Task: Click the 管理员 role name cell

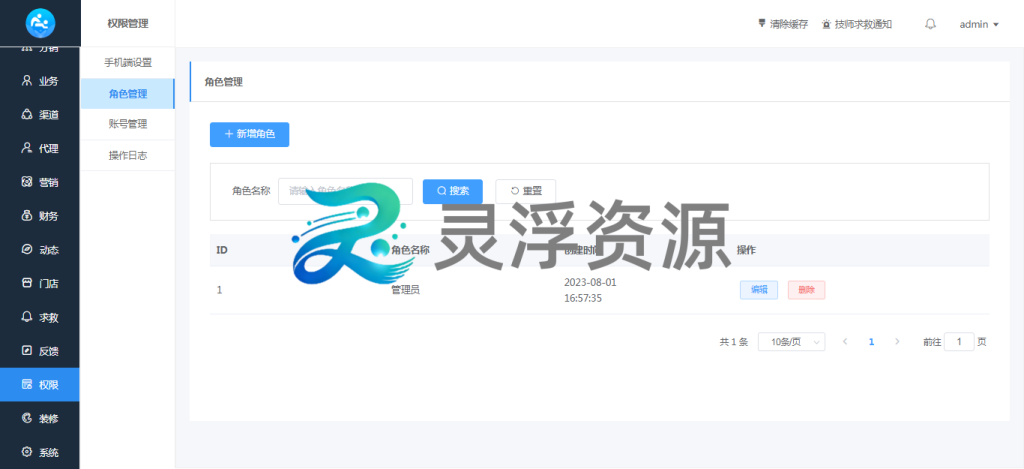Action: tap(405, 290)
